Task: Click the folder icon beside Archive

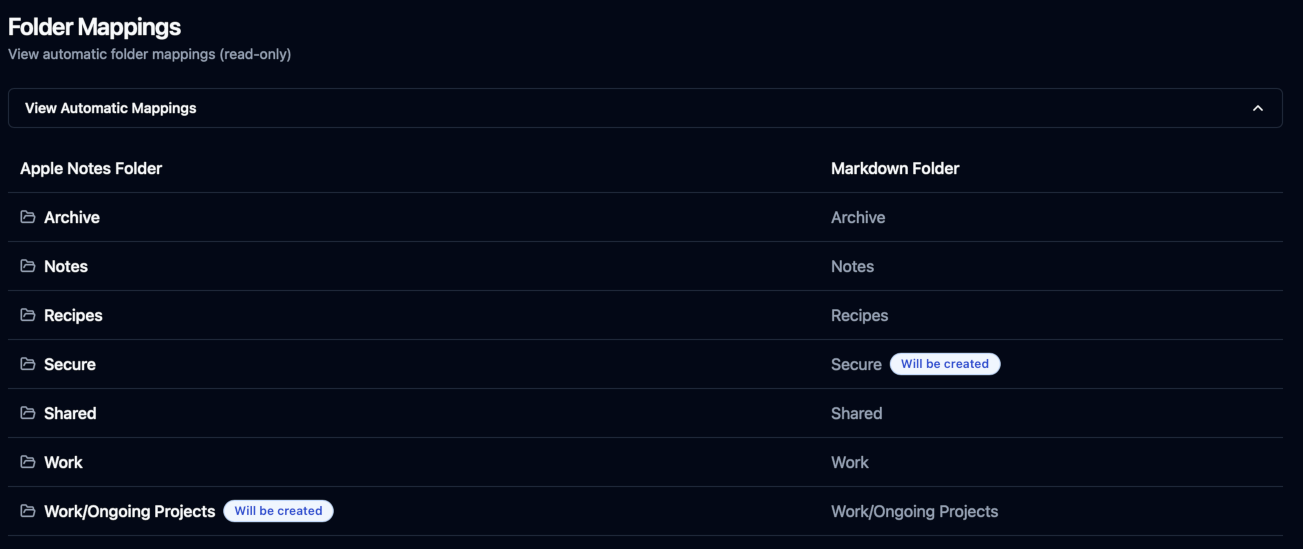Action: click(28, 217)
